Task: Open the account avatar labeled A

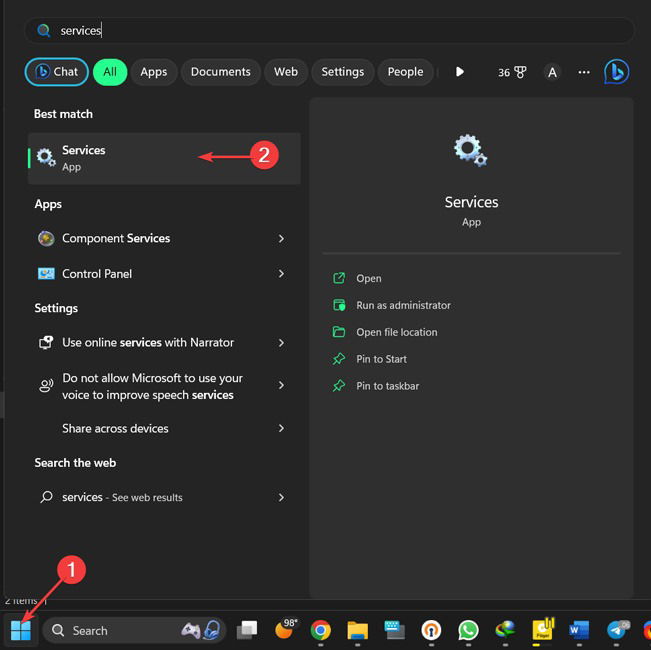Action: pyautogui.click(x=552, y=72)
